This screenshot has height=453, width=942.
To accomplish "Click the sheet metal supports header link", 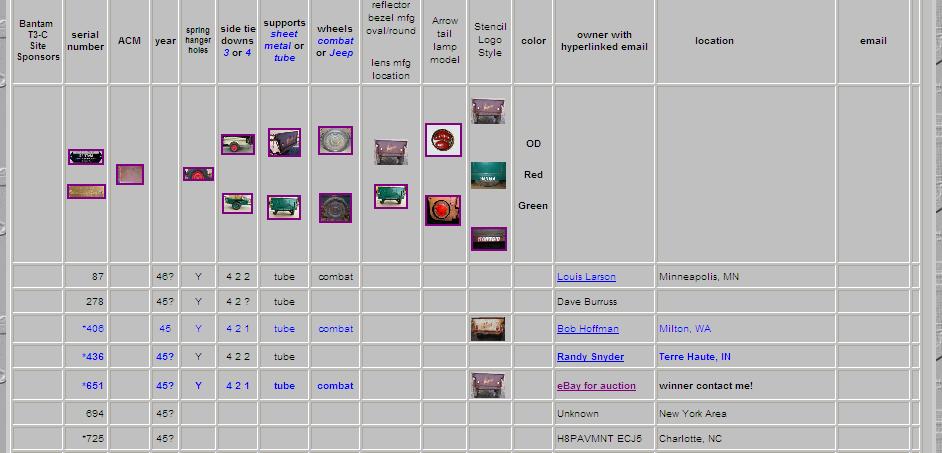I will [281, 40].
